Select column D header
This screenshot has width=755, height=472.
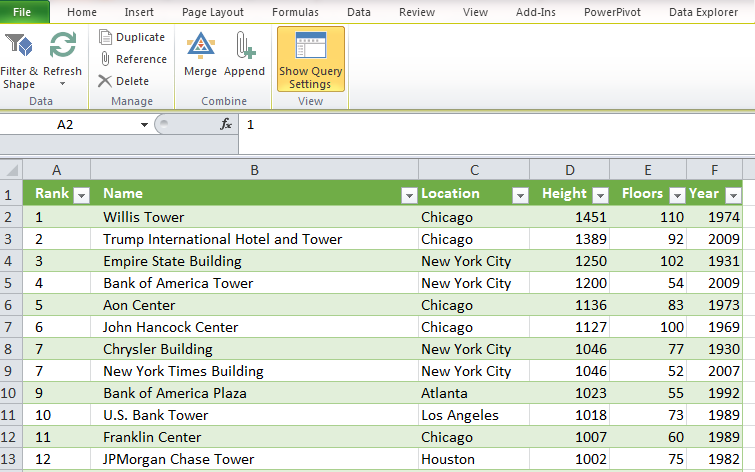coord(570,170)
